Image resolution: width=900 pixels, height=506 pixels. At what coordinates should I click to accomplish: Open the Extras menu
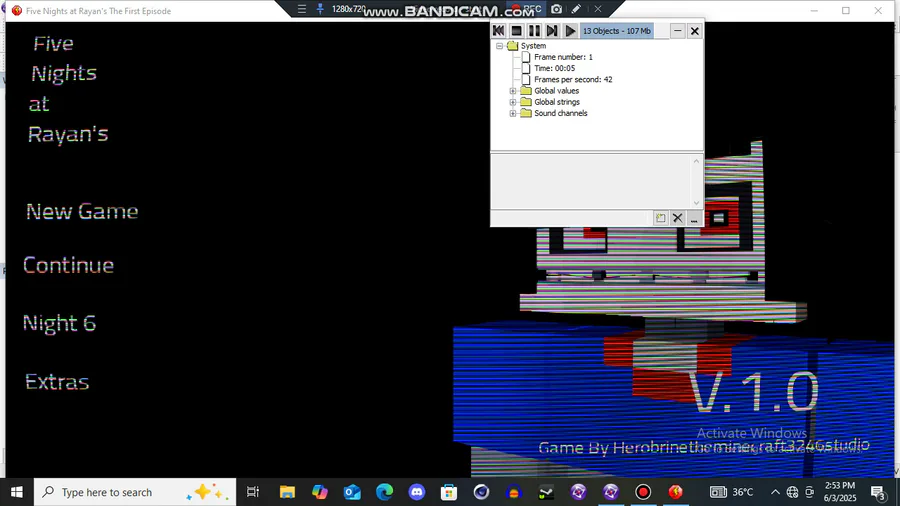coord(57,382)
